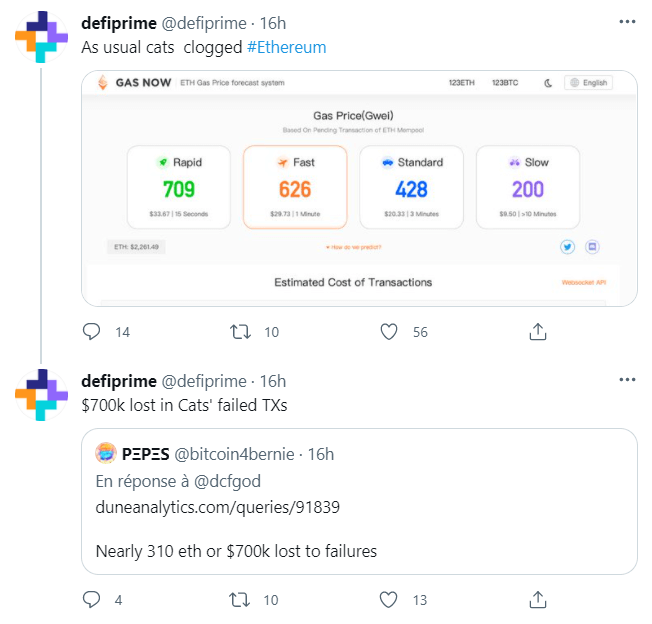
Task: Reply to the $700k lost tweet
Action: pyautogui.click(x=91, y=599)
